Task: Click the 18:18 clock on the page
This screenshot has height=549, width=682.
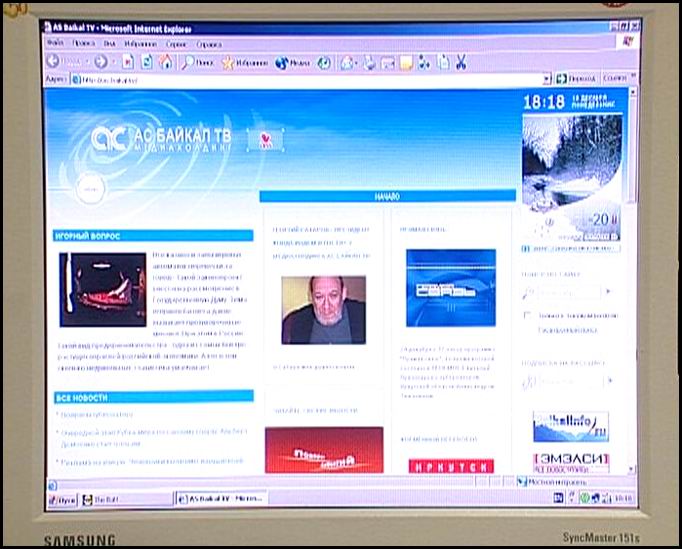Action: 544,103
